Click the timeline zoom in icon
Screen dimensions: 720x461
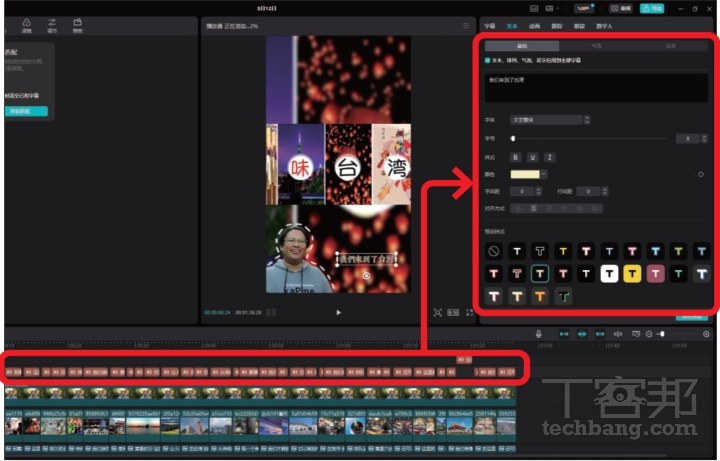(x=706, y=334)
